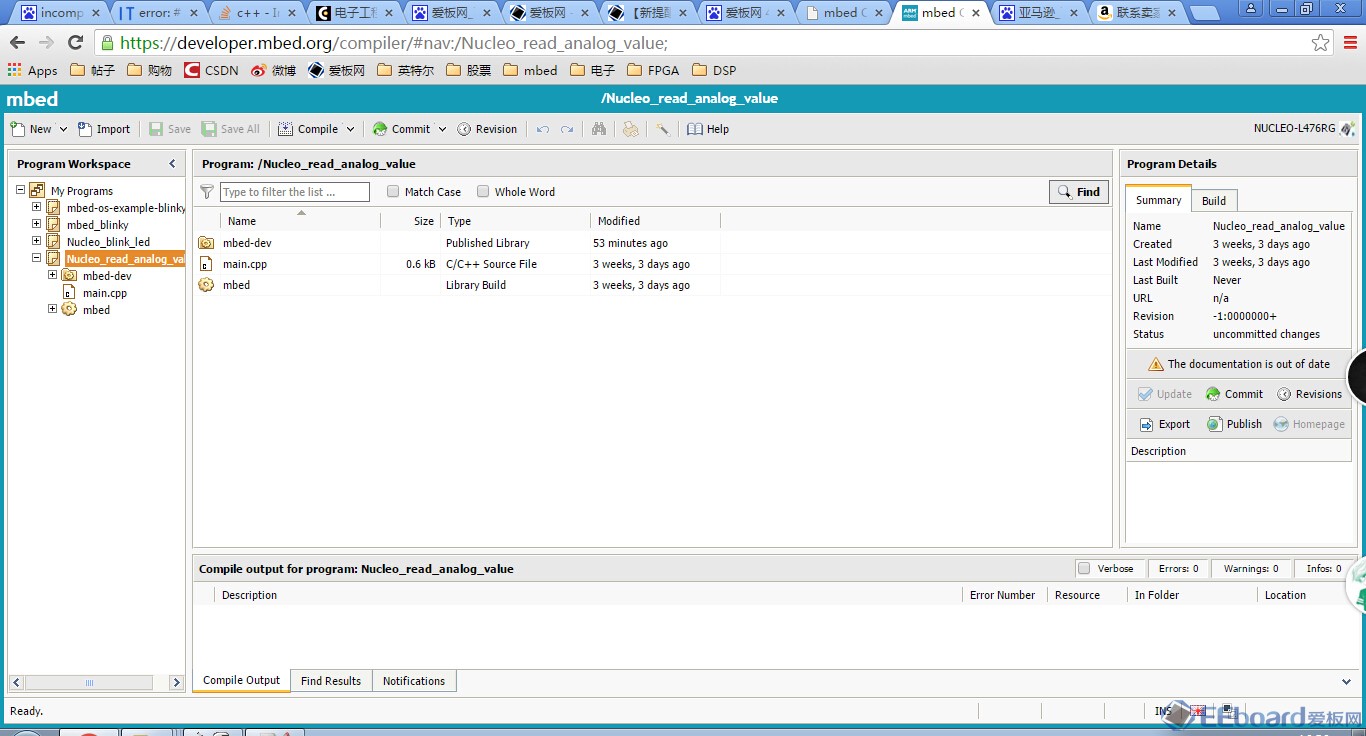
Task: Sort file list by Name column
Action: tap(242, 221)
